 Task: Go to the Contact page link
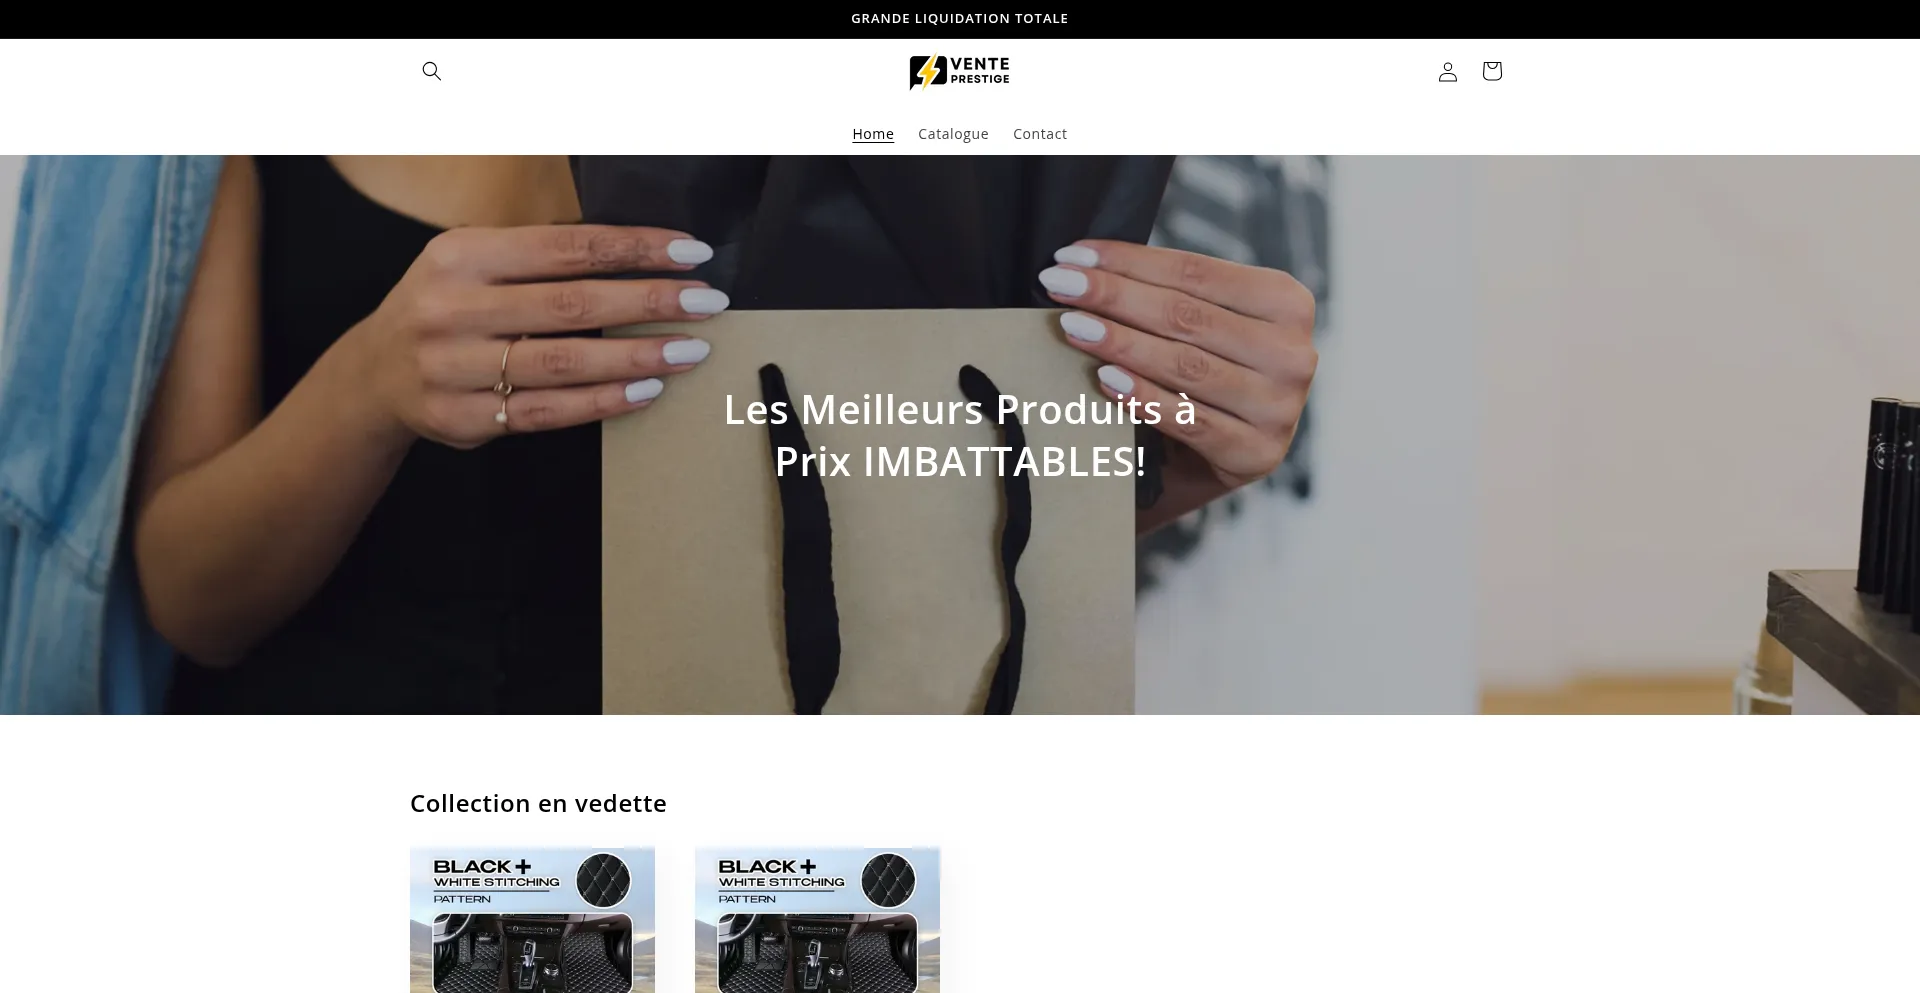pos(1040,134)
